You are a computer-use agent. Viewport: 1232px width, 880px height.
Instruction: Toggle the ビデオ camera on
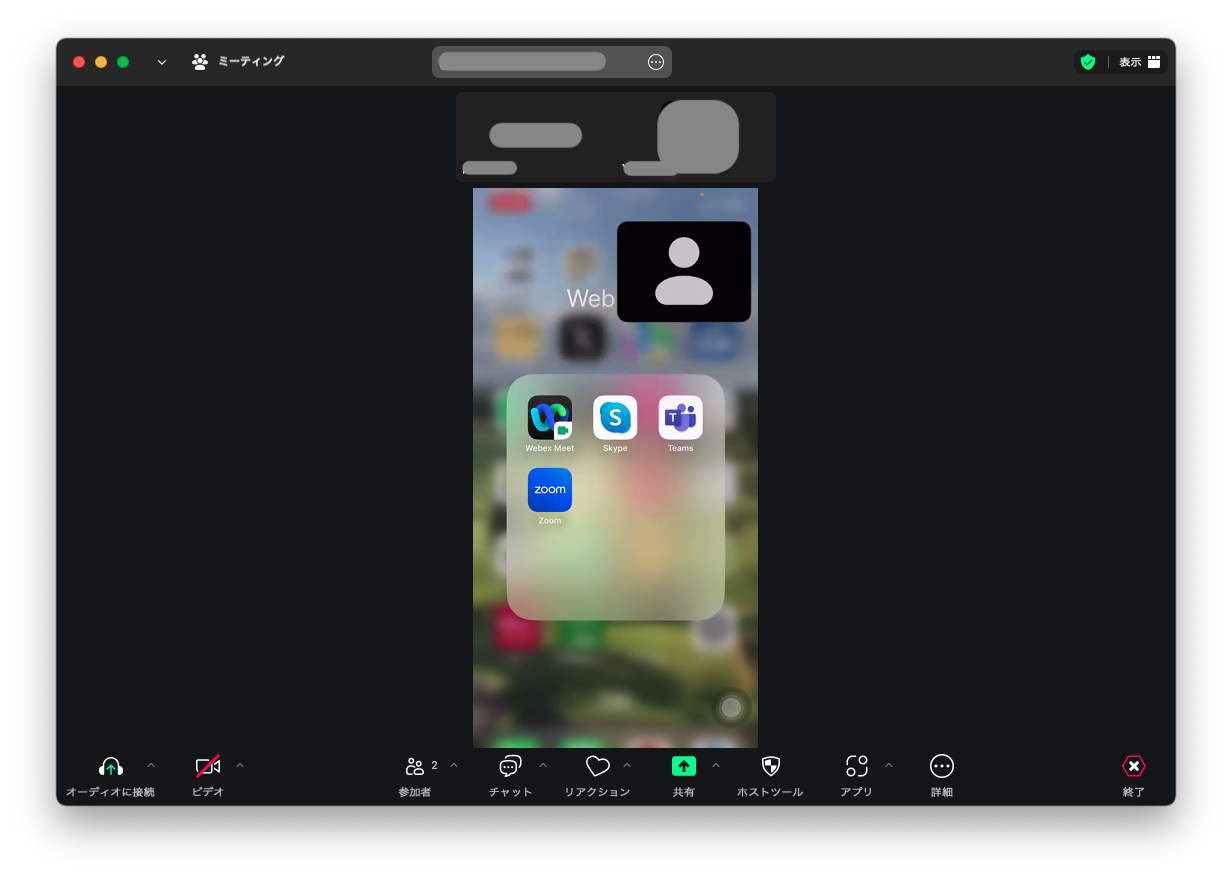point(208,767)
